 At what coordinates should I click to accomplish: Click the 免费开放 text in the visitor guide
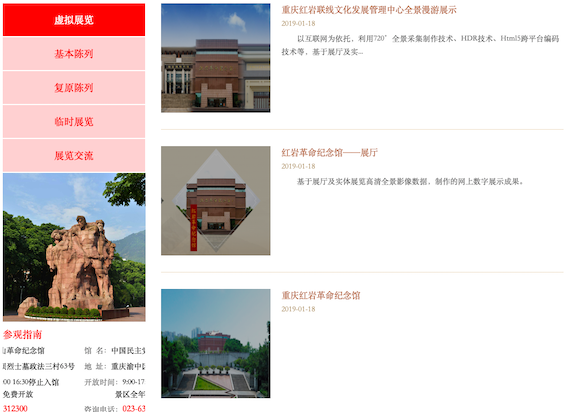coord(18,394)
